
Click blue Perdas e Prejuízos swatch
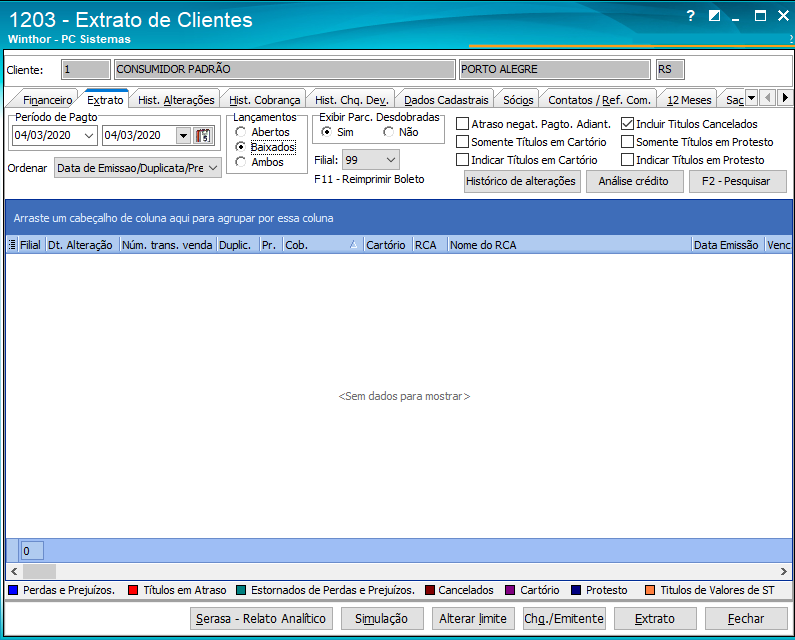pyautogui.click(x=13, y=590)
